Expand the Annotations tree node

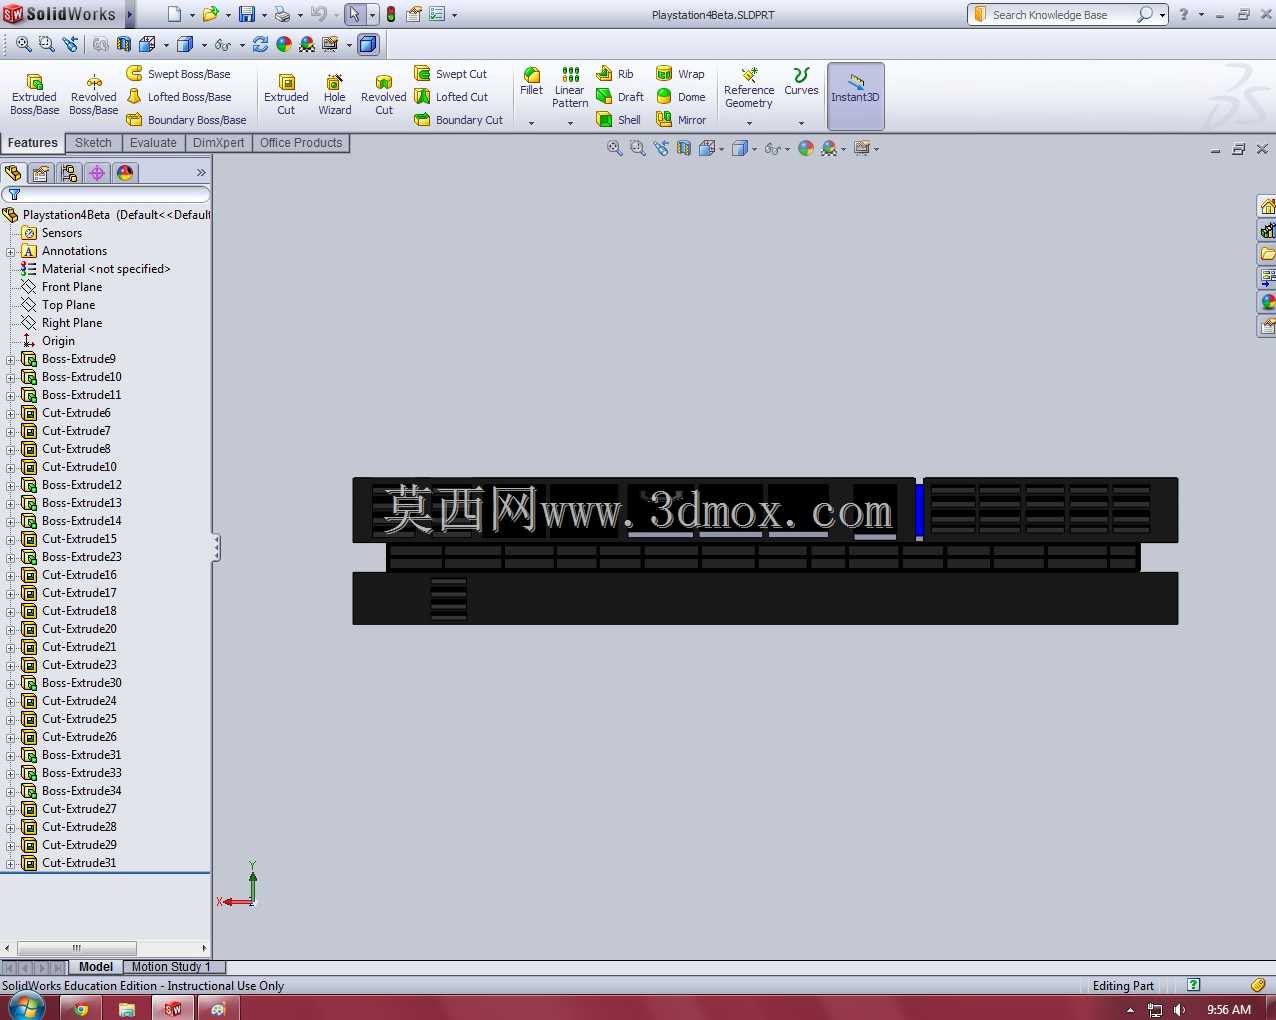pos(11,251)
